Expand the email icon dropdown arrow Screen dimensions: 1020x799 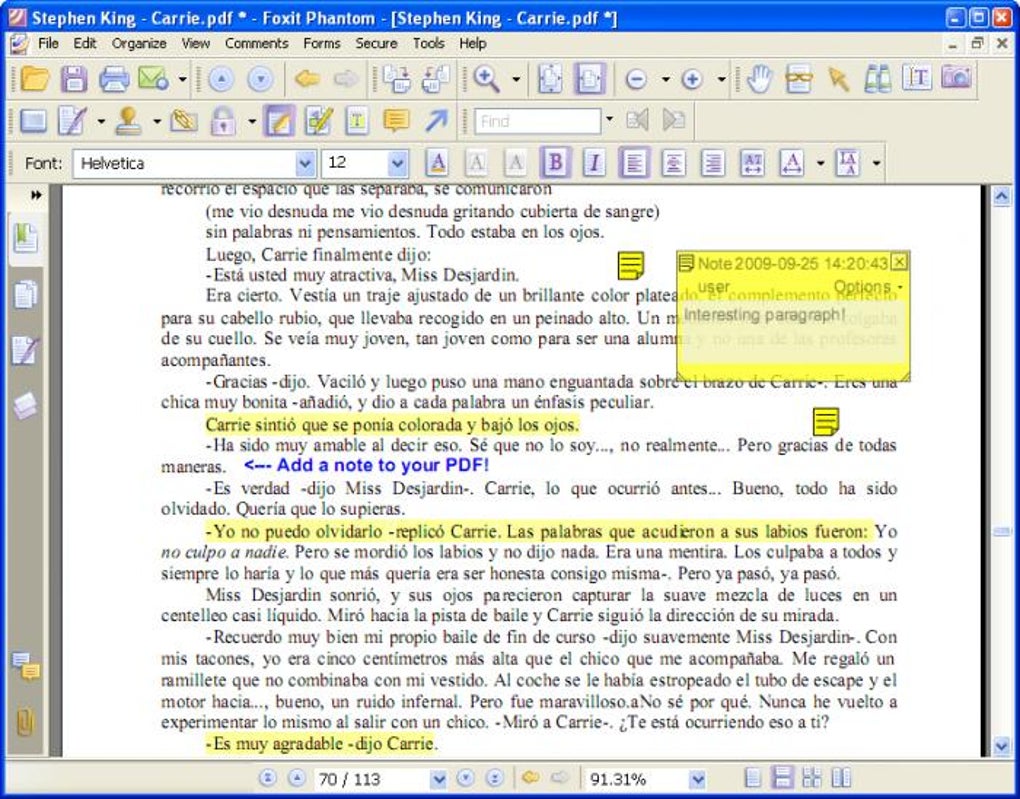[x=183, y=79]
